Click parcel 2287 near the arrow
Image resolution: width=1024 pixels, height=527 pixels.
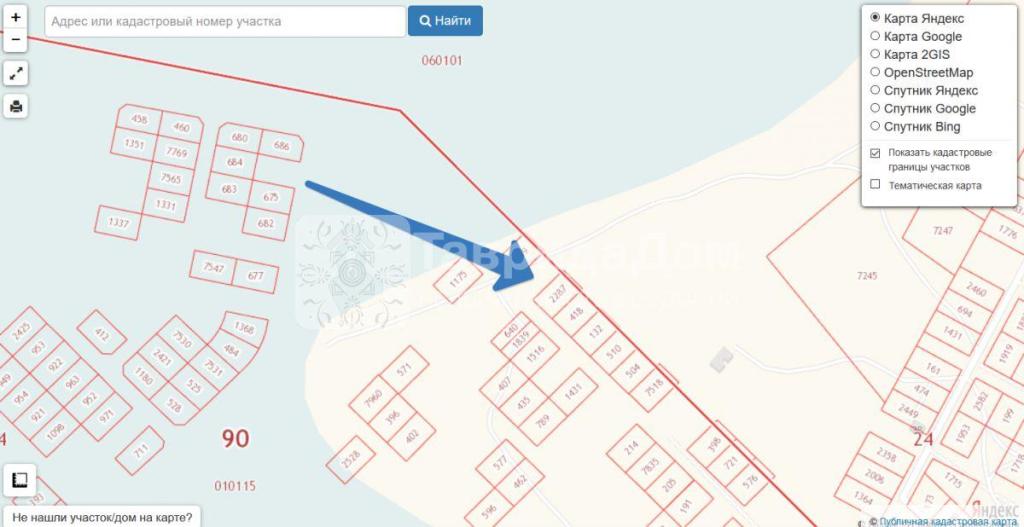[x=557, y=295]
